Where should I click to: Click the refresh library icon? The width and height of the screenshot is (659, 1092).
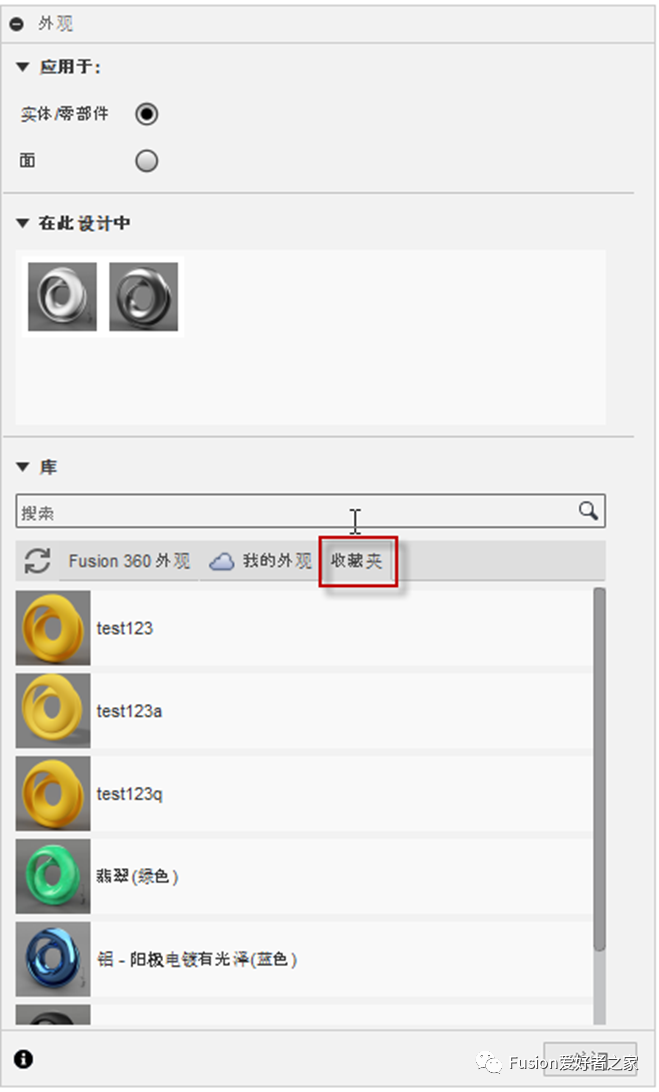pyautogui.click(x=37, y=561)
